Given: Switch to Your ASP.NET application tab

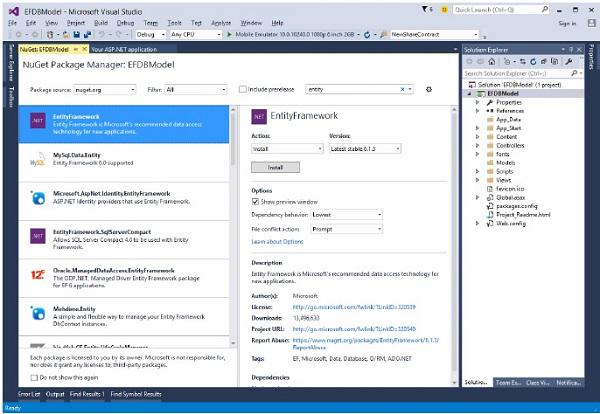Looking at the screenshot, I should coord(124,49).
